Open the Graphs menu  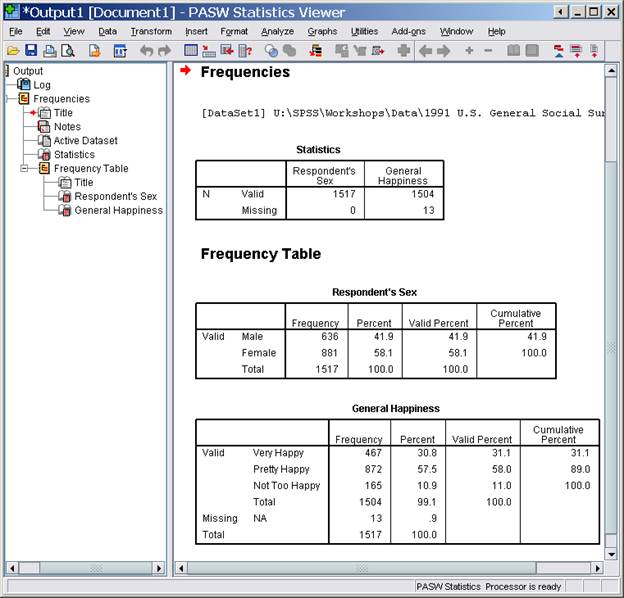(322, 31)
